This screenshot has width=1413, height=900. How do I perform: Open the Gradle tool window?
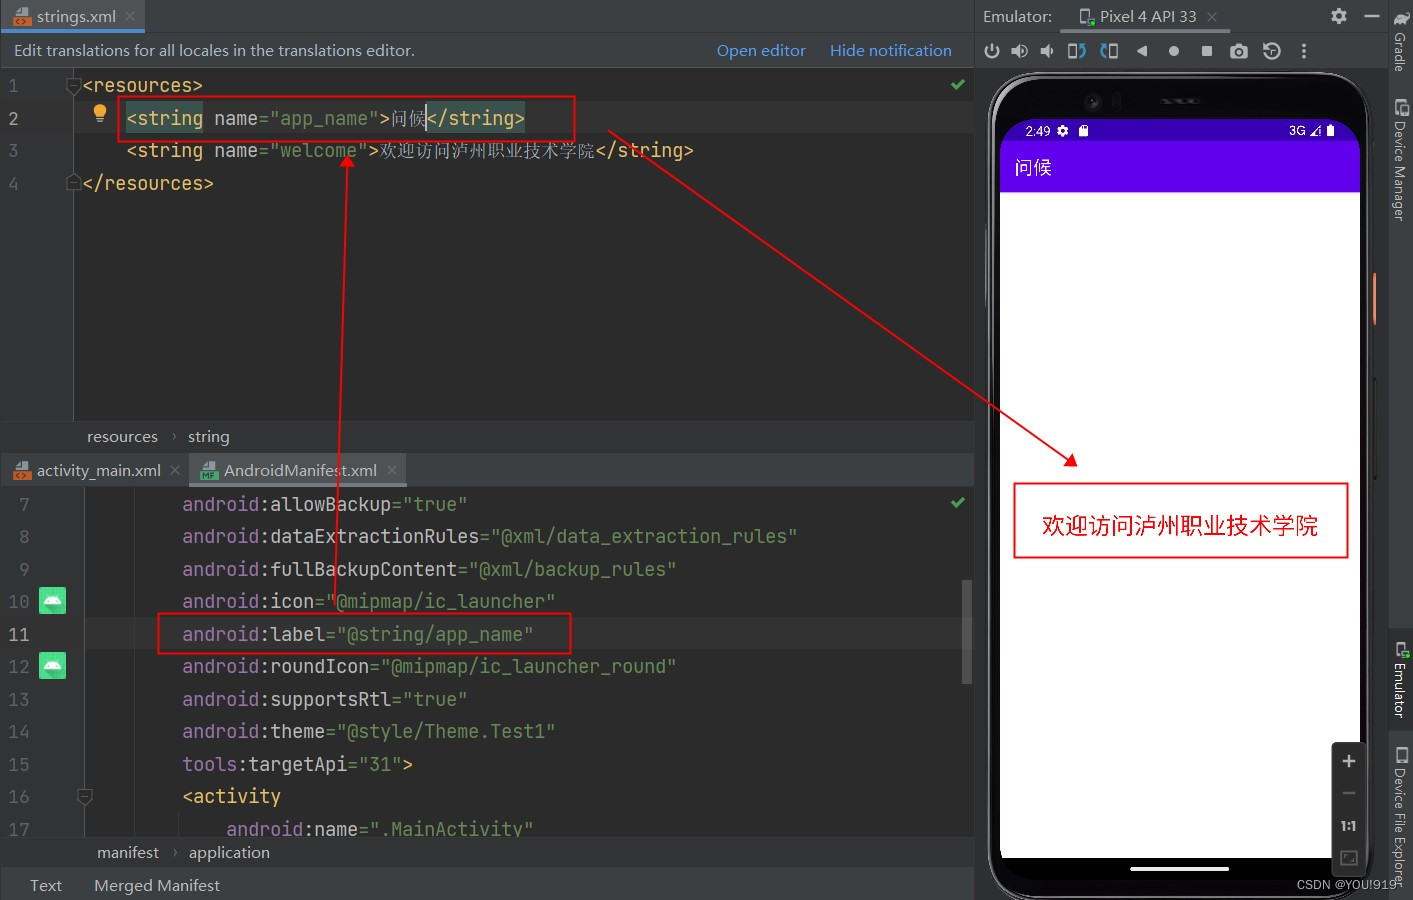tap(1401, 40)
